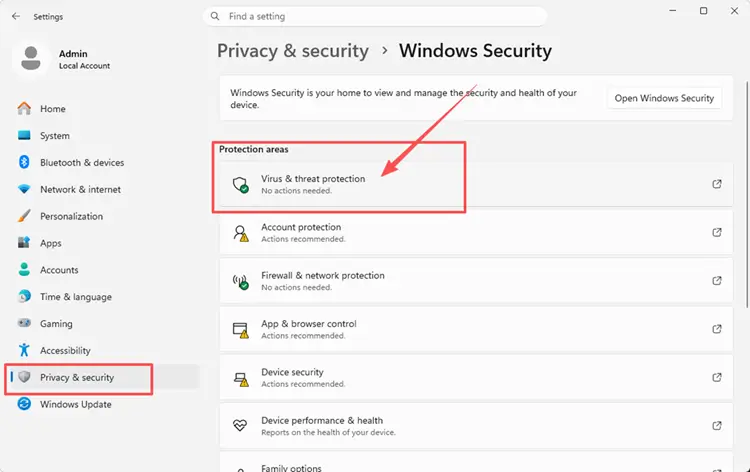Open Home in the sidebar

tap(103, 109)
